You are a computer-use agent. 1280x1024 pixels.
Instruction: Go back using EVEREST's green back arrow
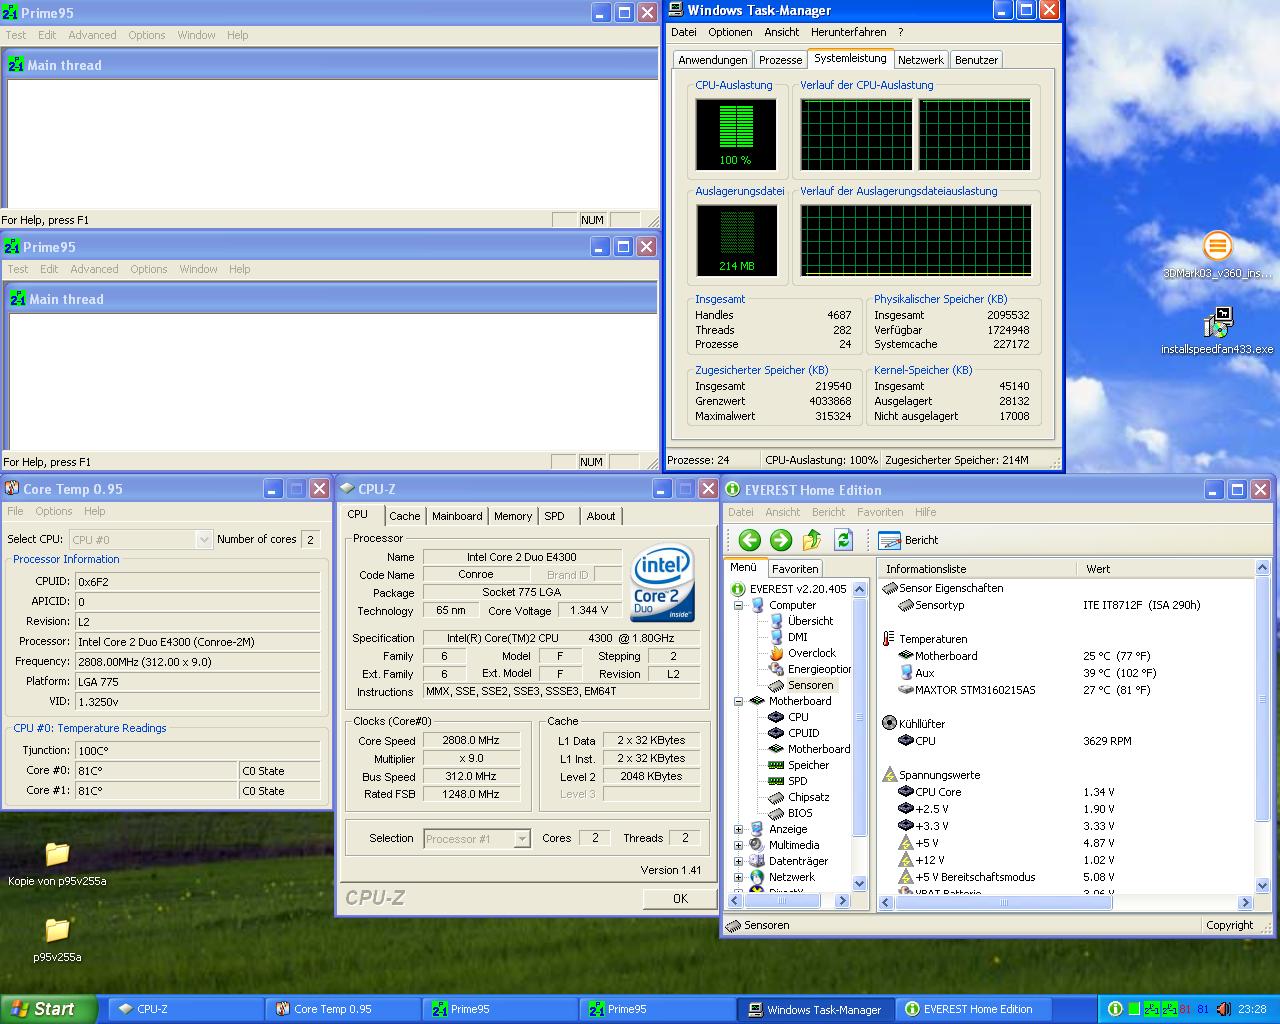[750, 540]
